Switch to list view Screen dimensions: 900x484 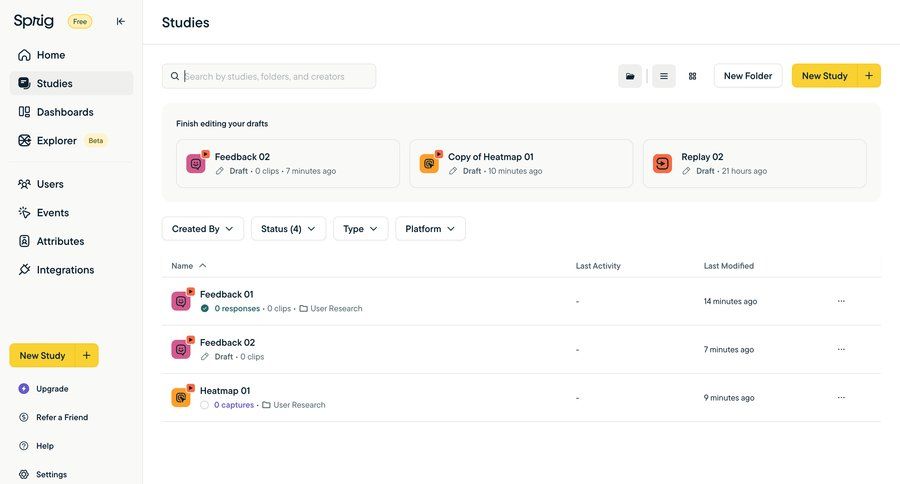664,76
